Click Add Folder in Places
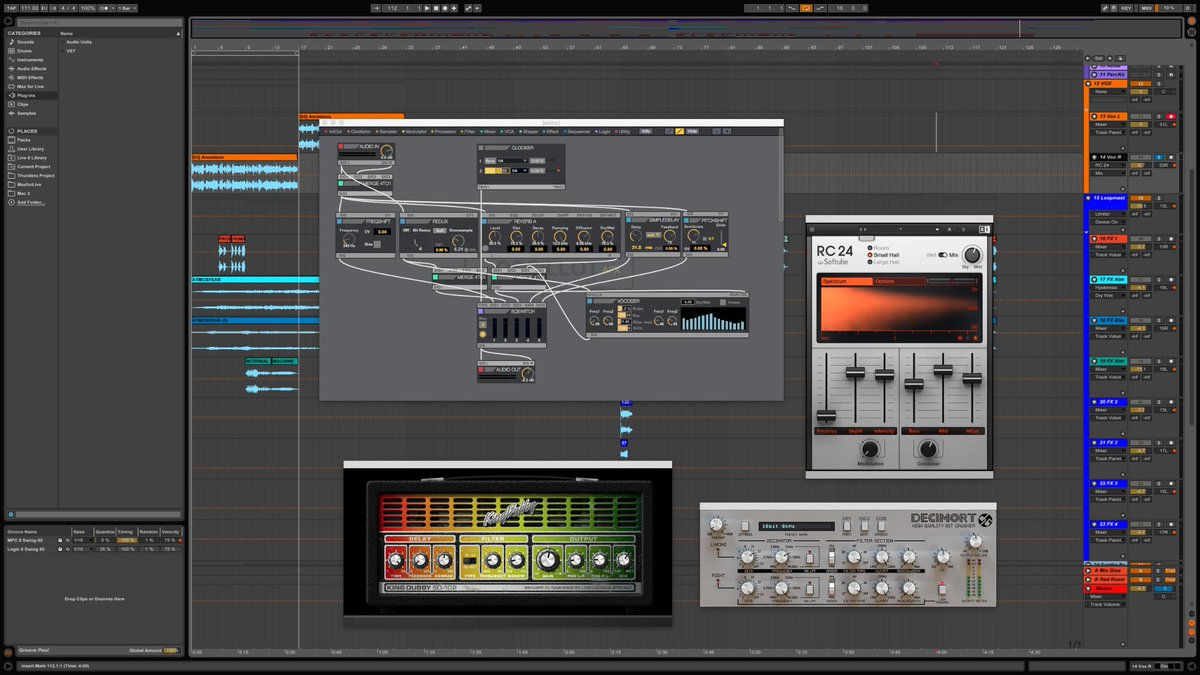 pos(30,202)
